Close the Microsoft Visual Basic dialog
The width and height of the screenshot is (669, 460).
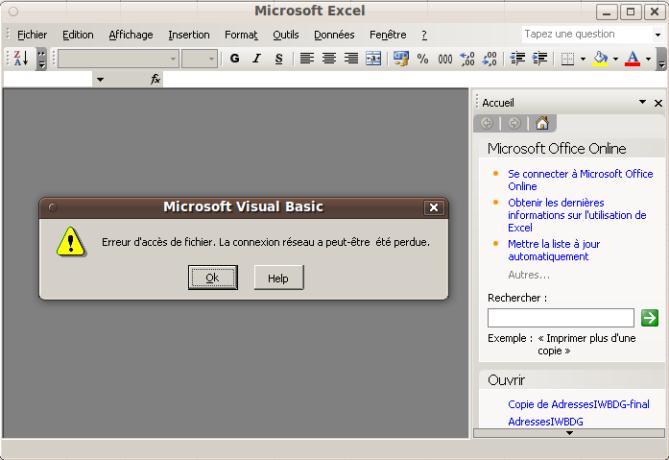(x=433, y=207)
